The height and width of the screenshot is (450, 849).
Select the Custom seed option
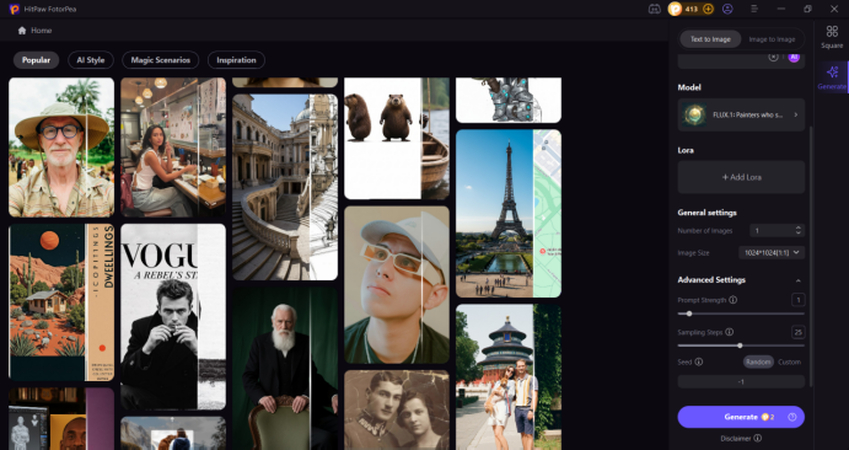789,362
